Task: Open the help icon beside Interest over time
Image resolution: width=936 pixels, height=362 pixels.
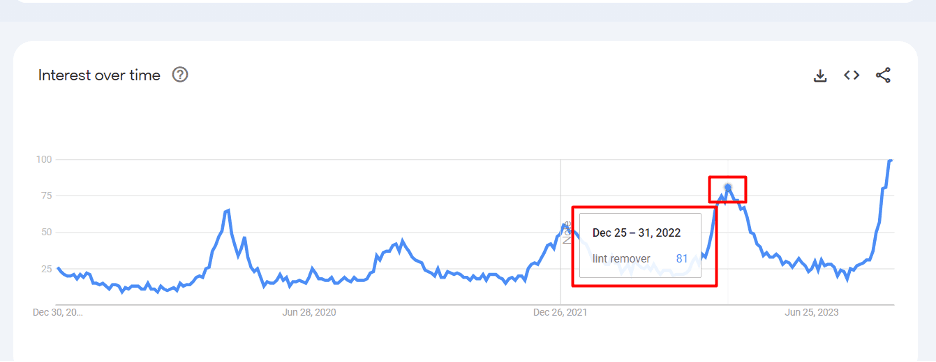Action: (180, 75)
